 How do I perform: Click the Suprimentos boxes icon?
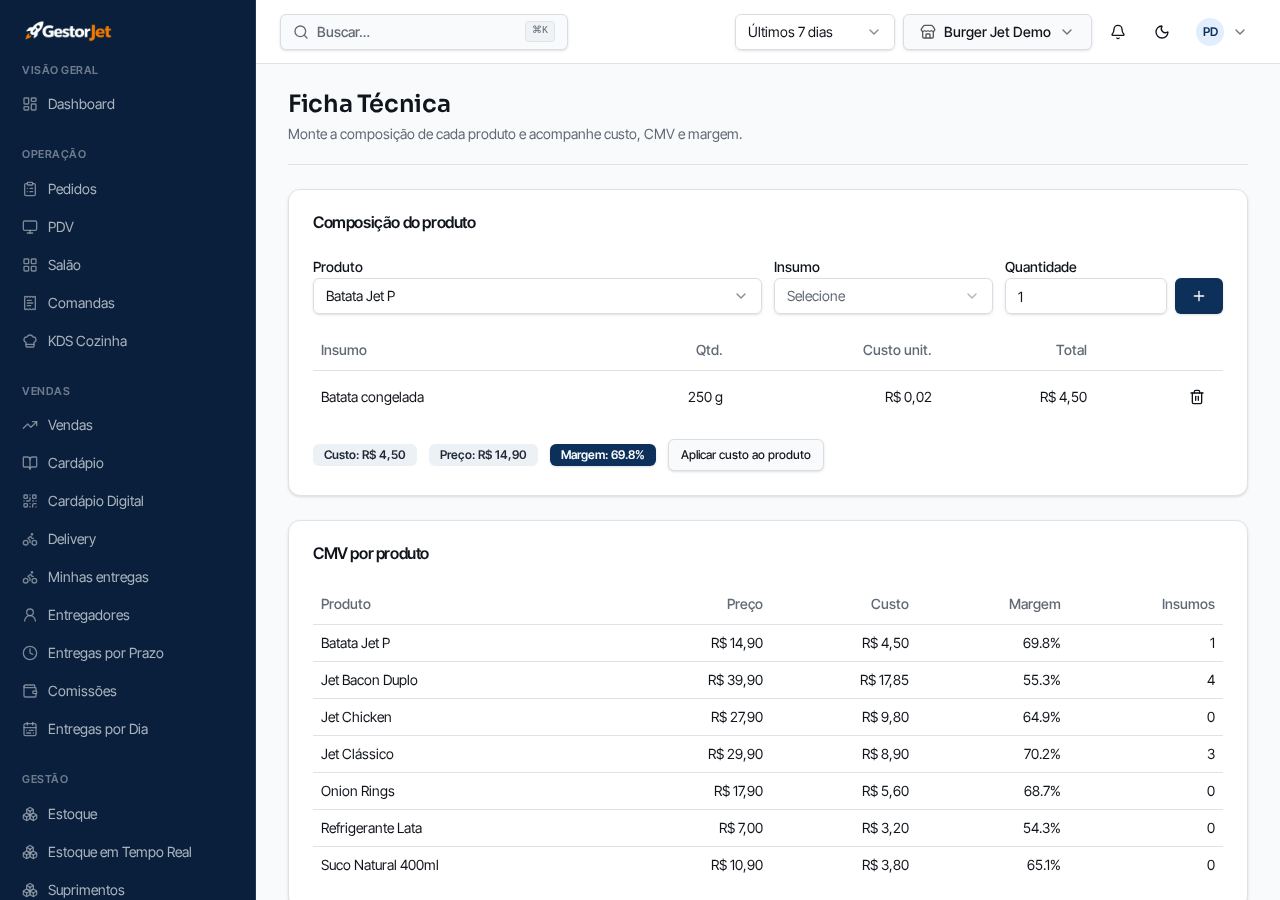(x=30, y=890)
